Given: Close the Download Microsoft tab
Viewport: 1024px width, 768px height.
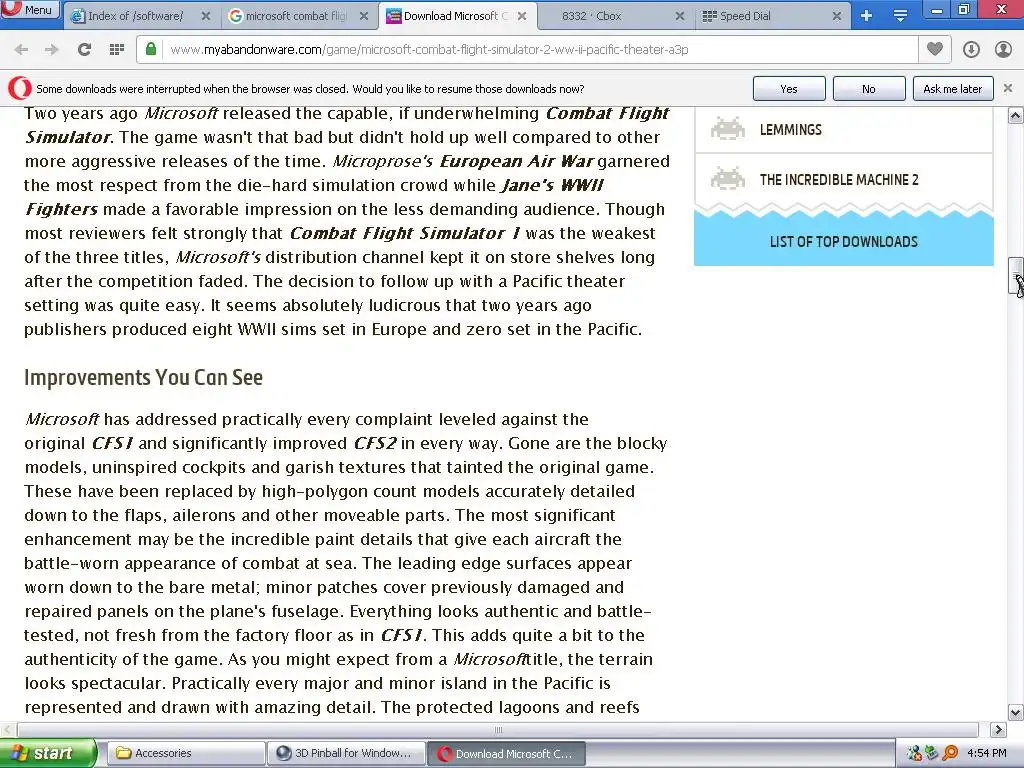Looking at the screenshot, I should 522,16.
